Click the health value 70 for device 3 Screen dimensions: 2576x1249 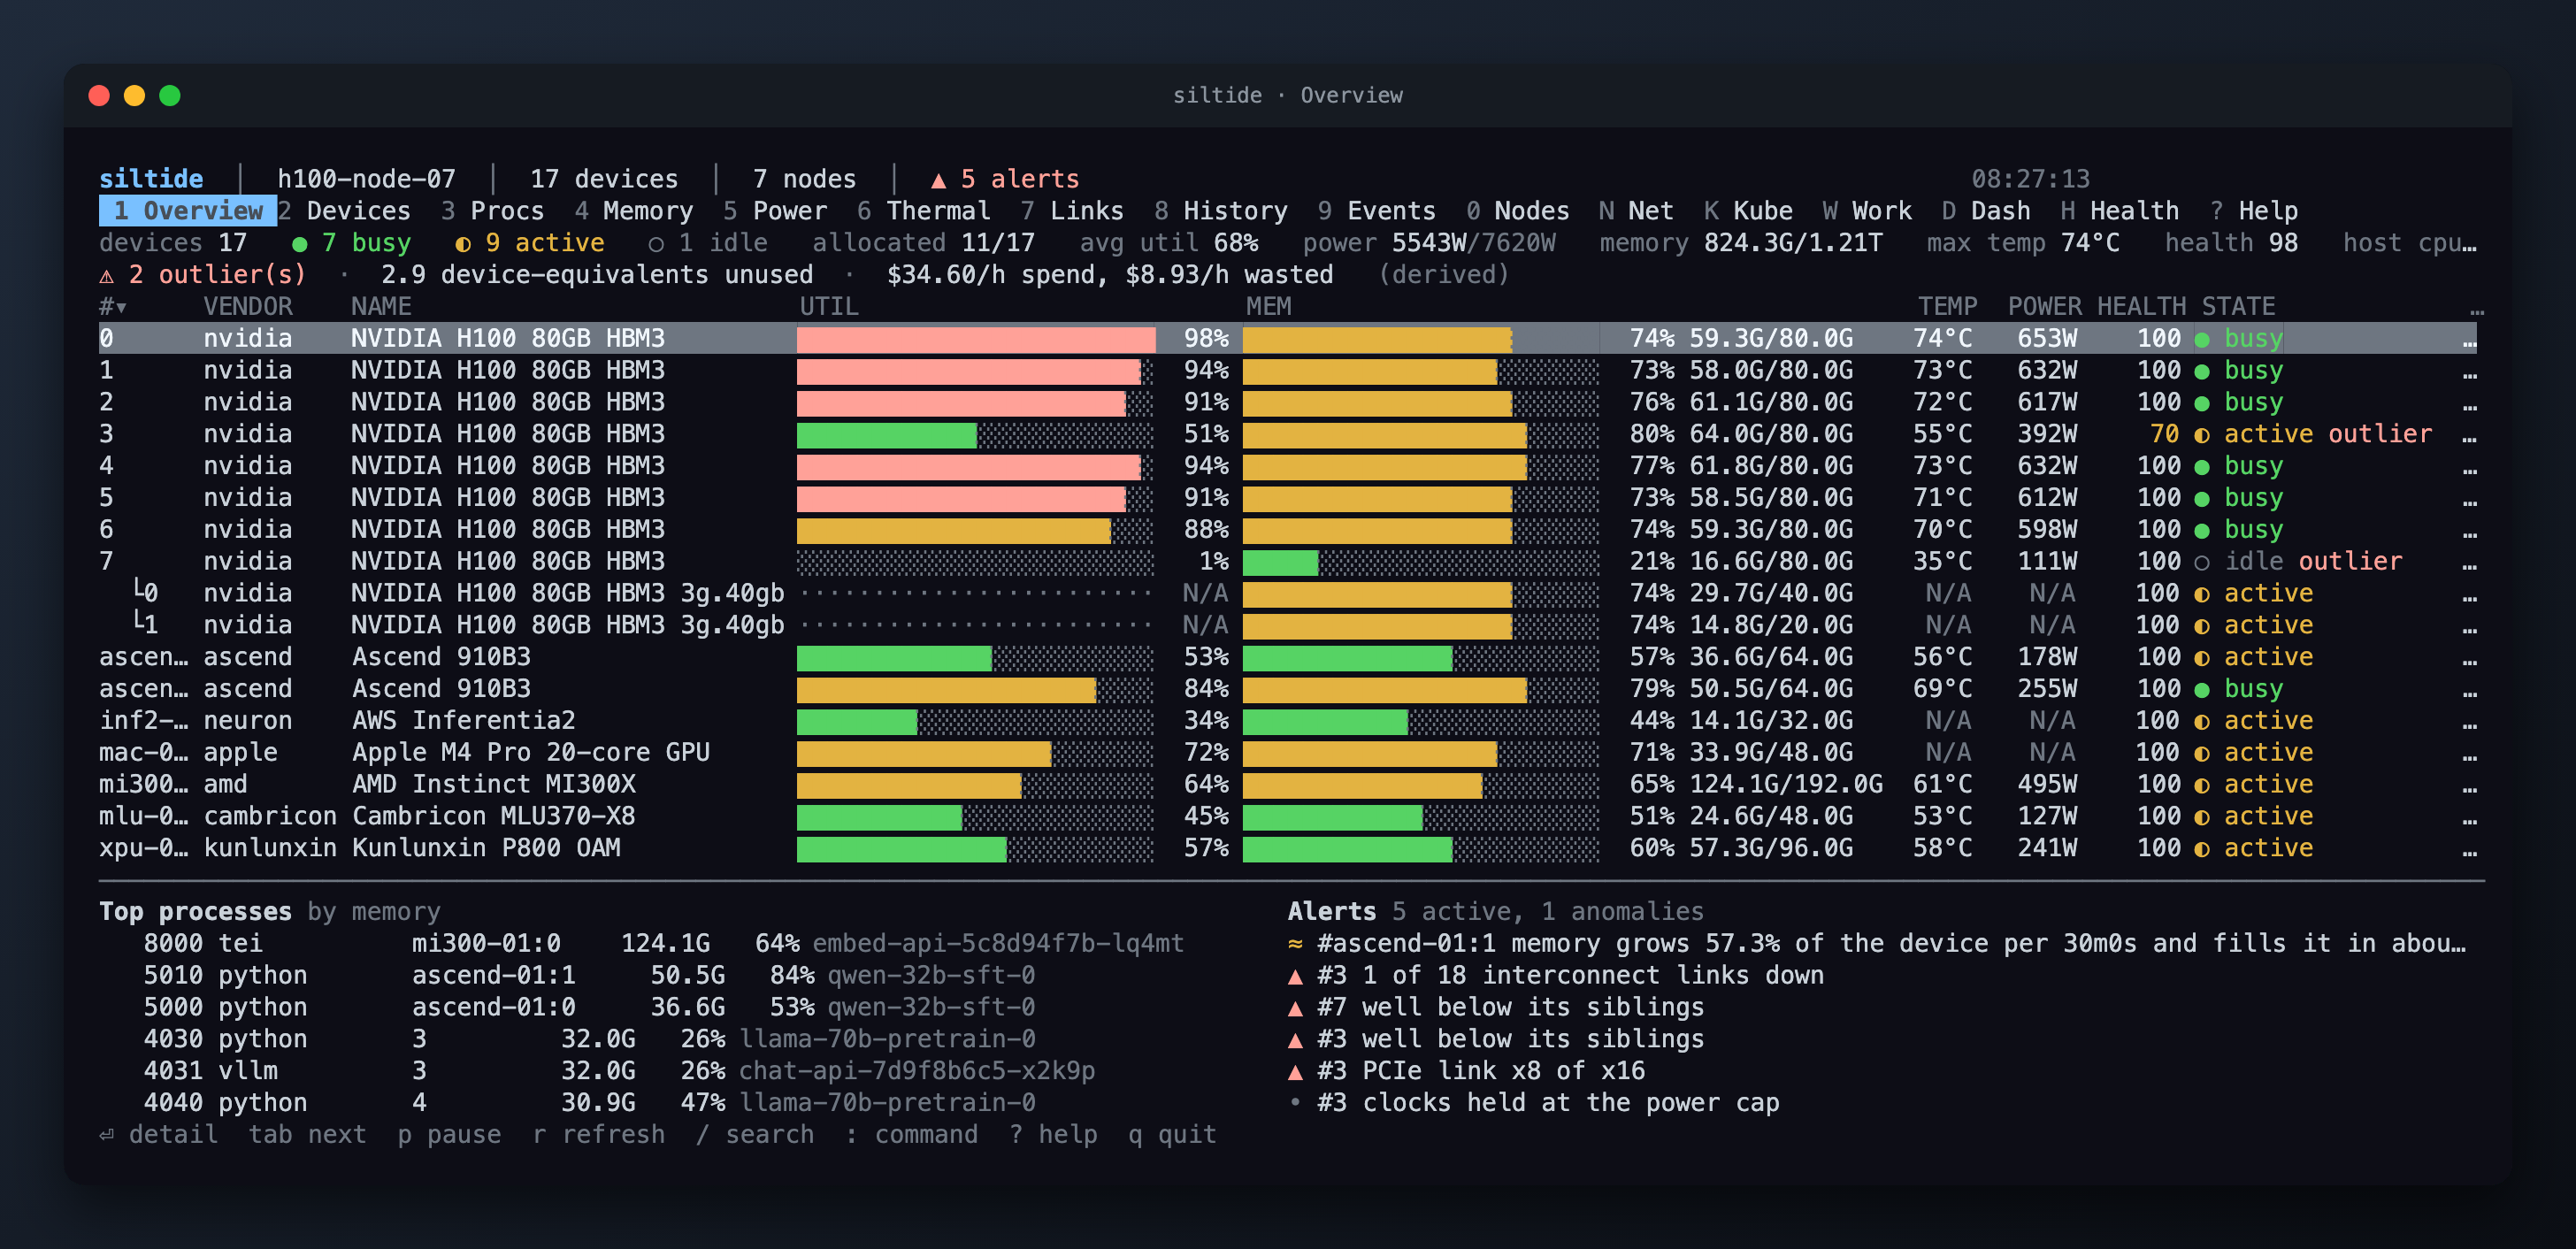pyautogui.click(x=2164, y=435)
